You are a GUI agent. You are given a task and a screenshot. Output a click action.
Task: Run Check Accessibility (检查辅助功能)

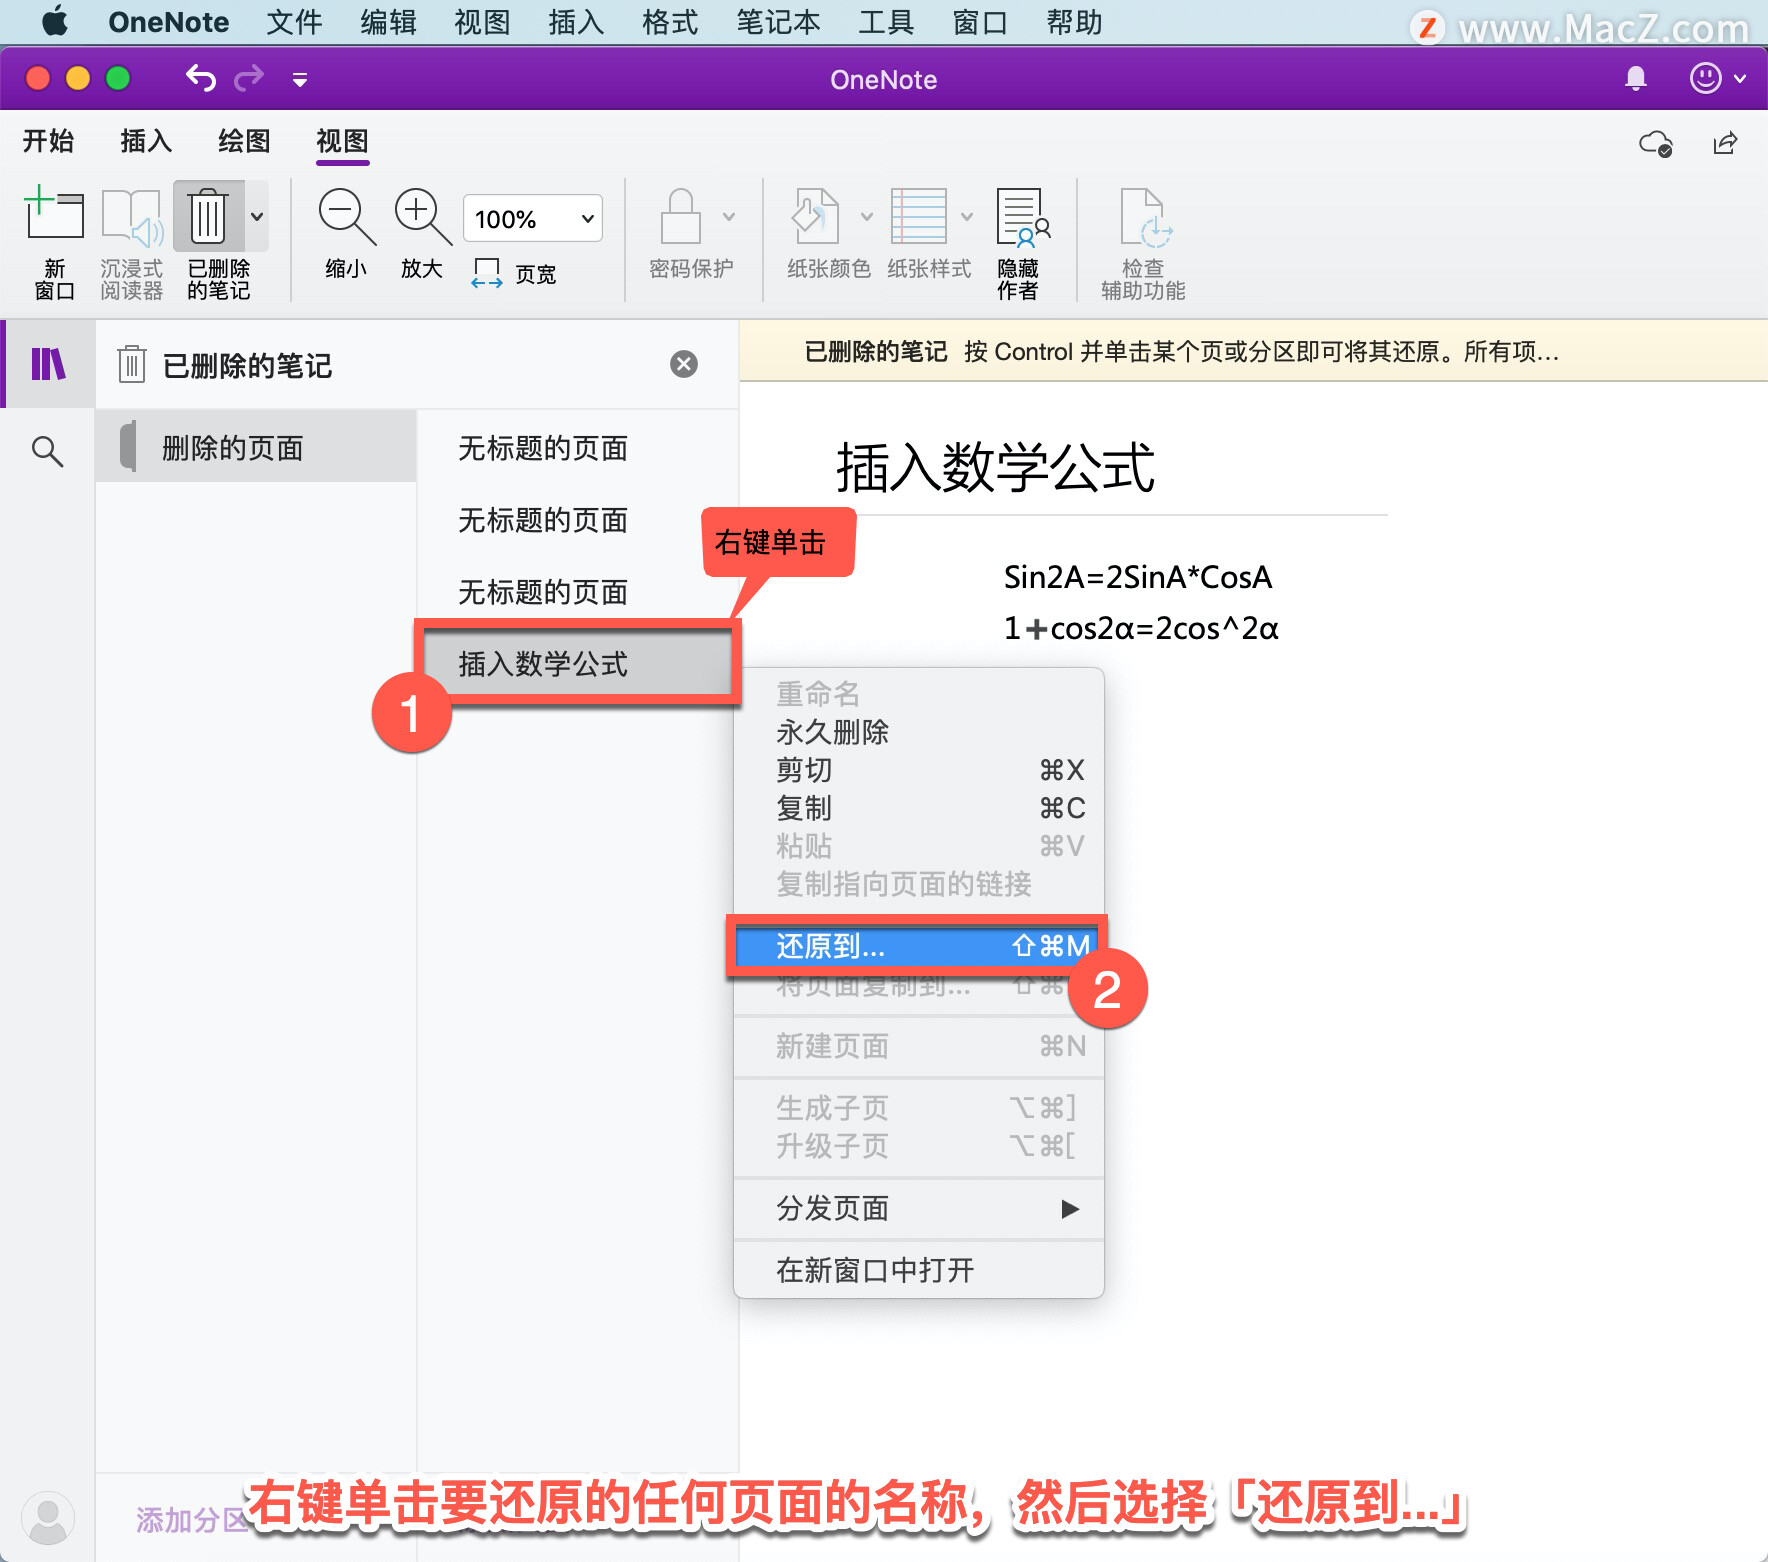click(1143, 243)
